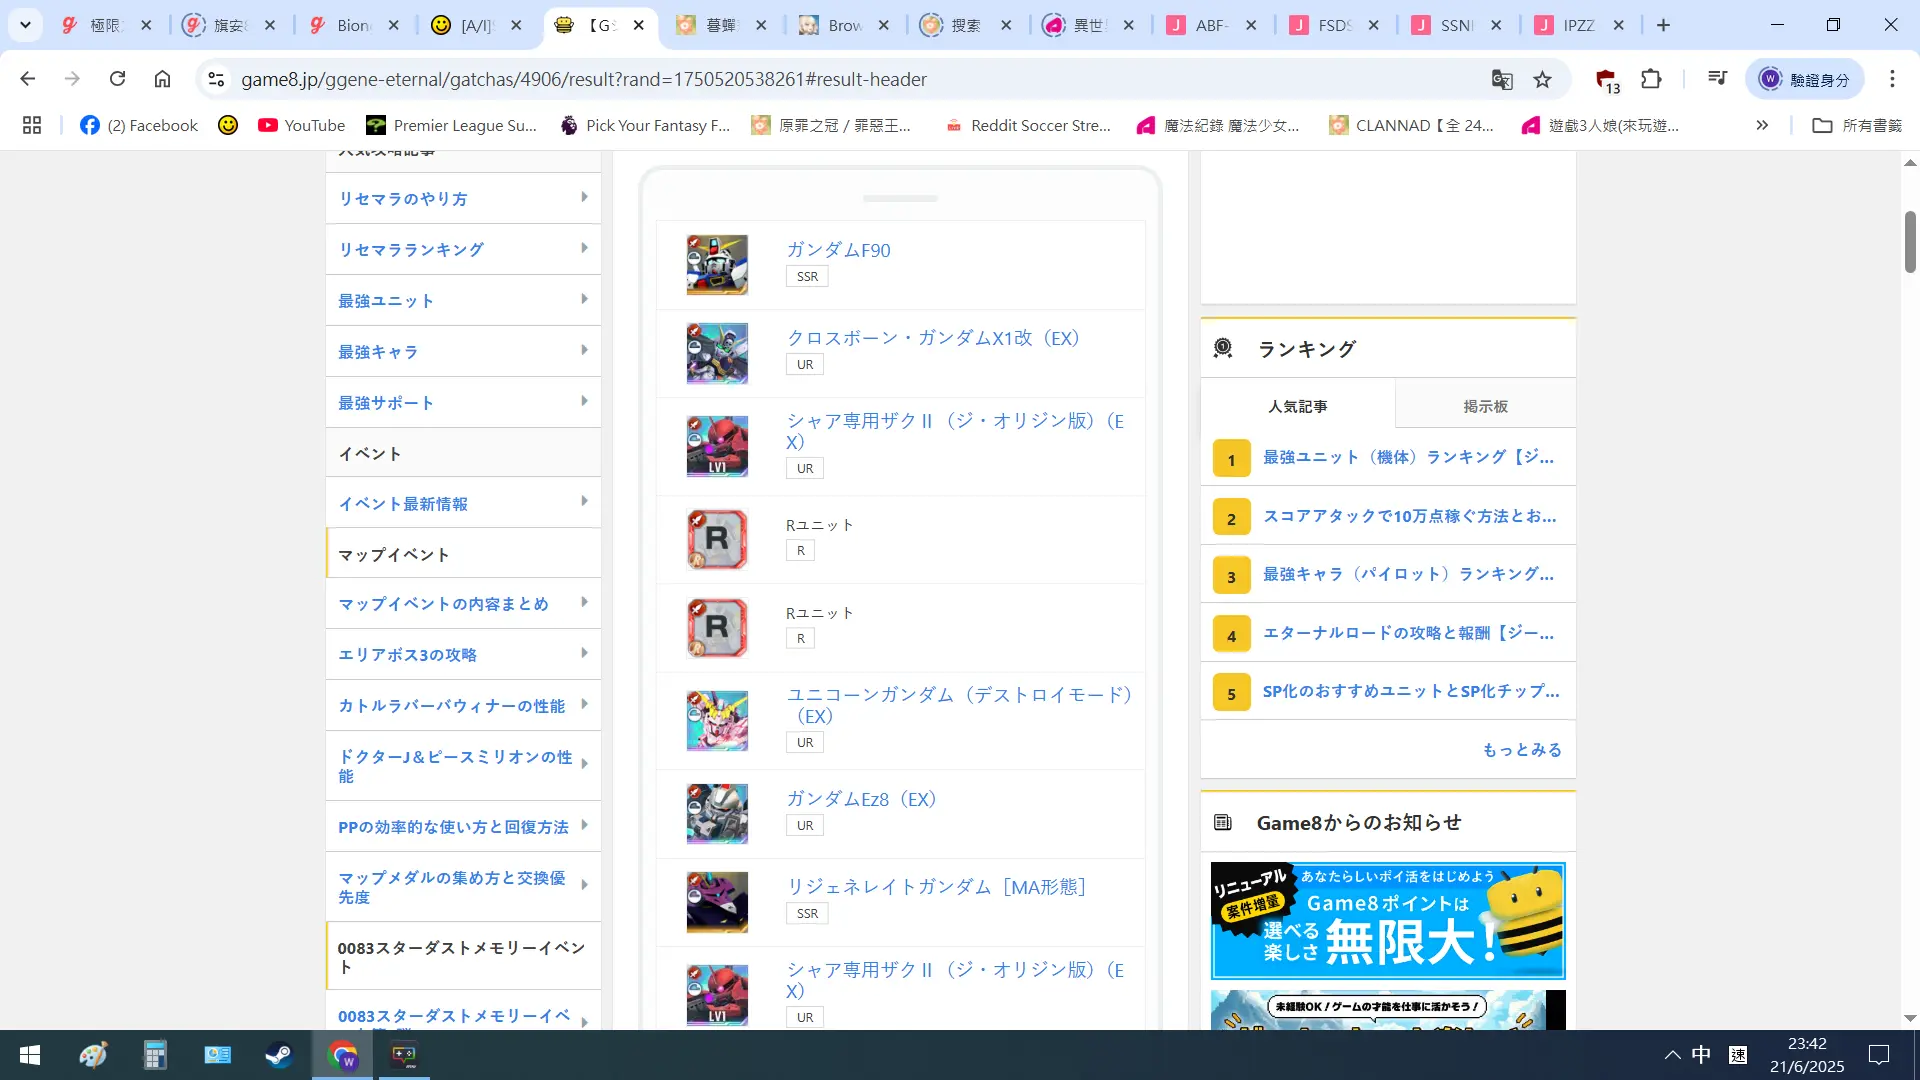The image size is (1920, 1080).
Task: Go back to the previous page
Action: 28,79
